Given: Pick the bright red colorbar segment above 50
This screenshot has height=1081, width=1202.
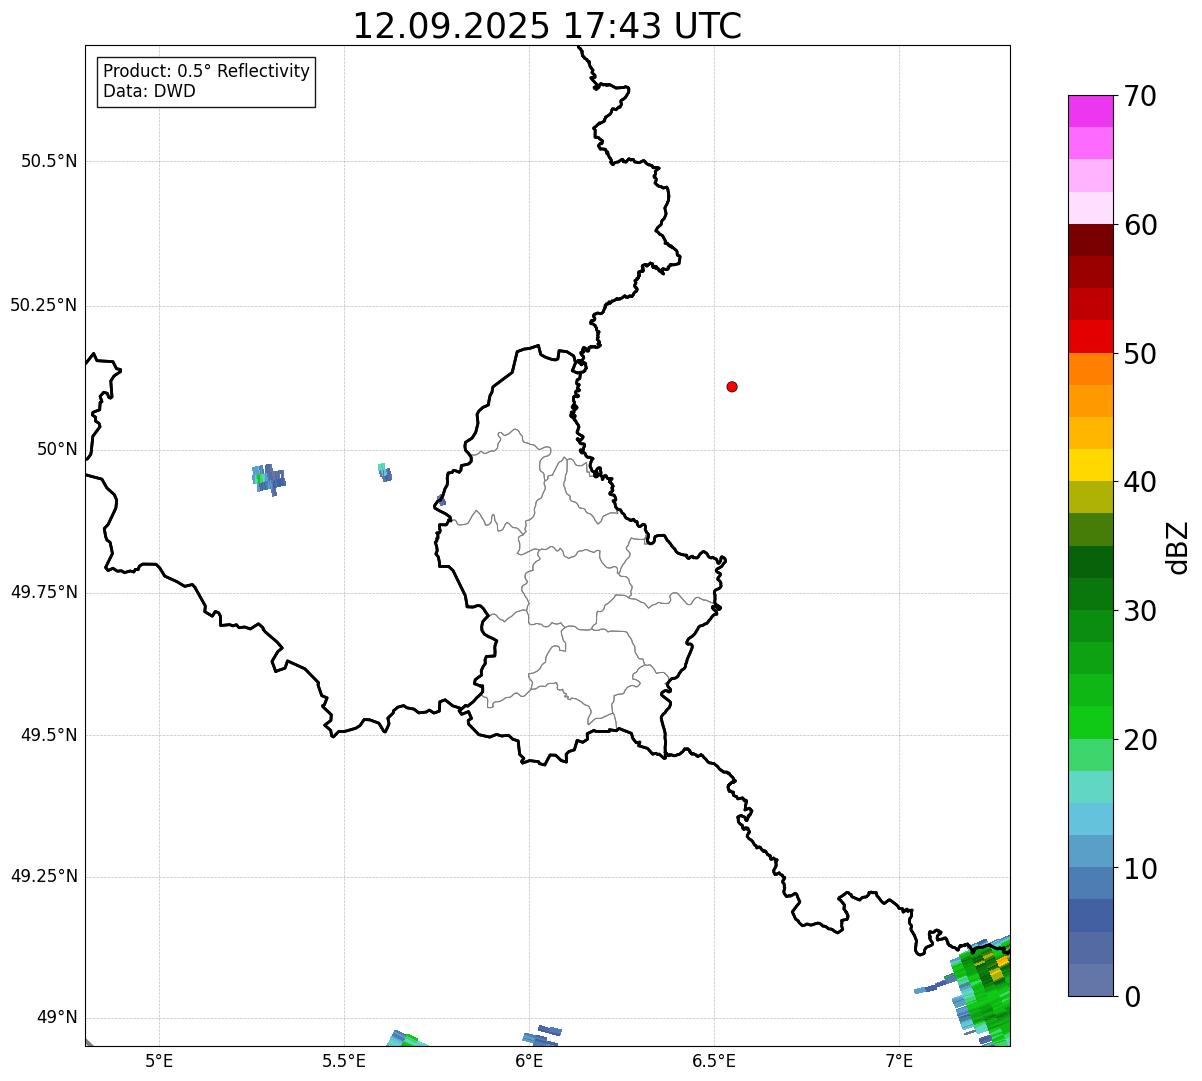Looking at the screenshot, I should (1090, 337).
